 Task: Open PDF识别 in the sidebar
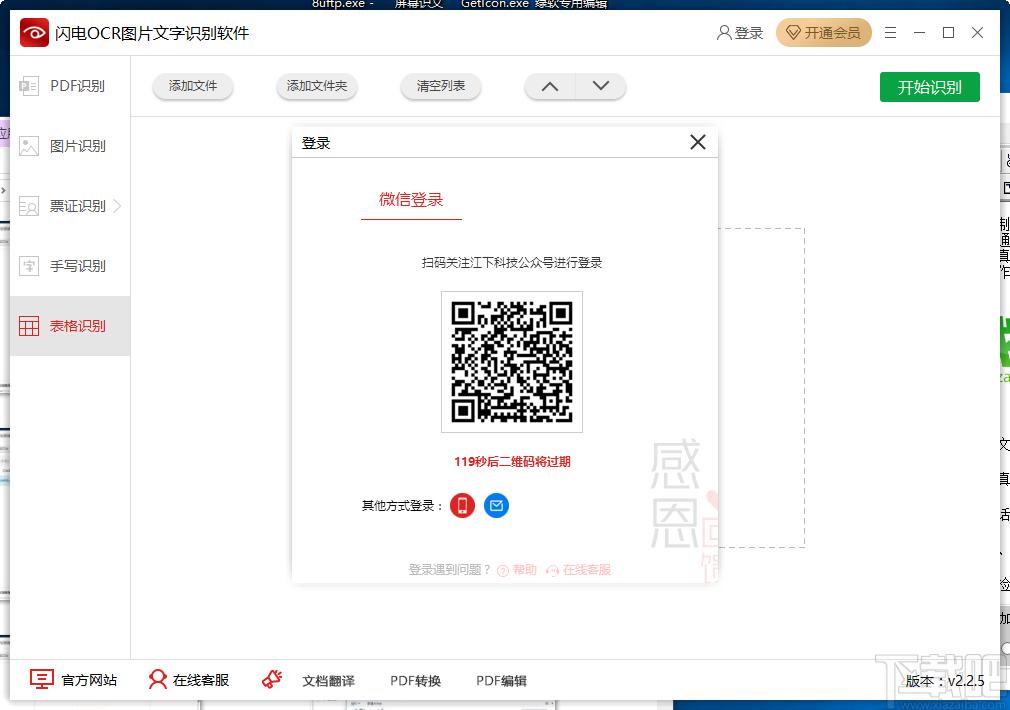(x=70, y=86)
